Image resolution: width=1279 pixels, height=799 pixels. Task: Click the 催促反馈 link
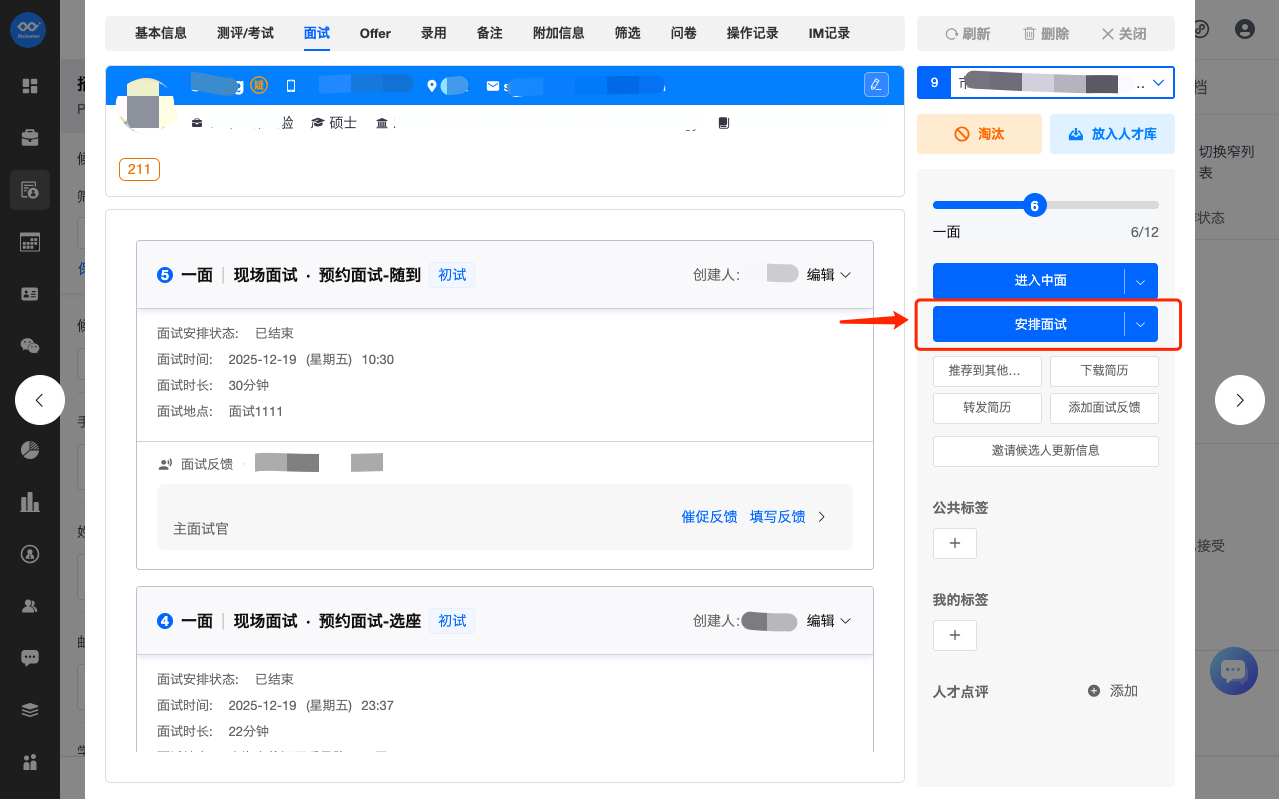(709, 517)
